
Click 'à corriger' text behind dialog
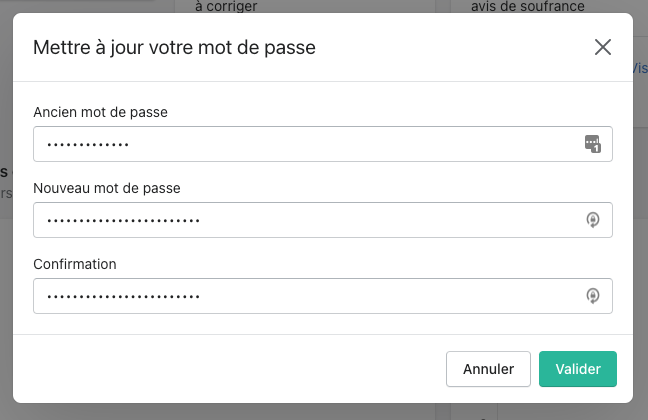click(226, 6)
